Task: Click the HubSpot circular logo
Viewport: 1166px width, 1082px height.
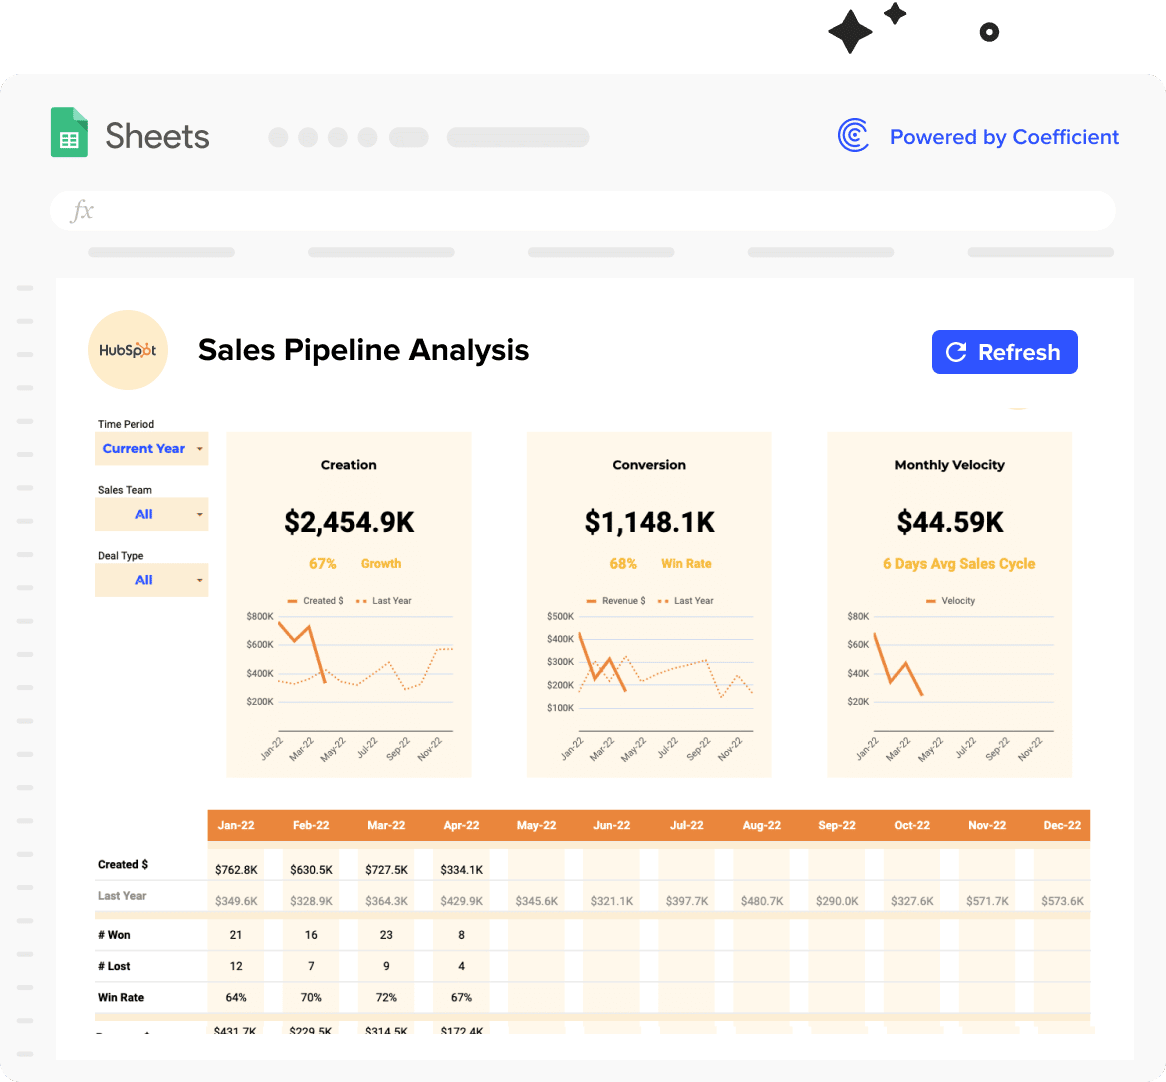Action: [x=128, y=350]
